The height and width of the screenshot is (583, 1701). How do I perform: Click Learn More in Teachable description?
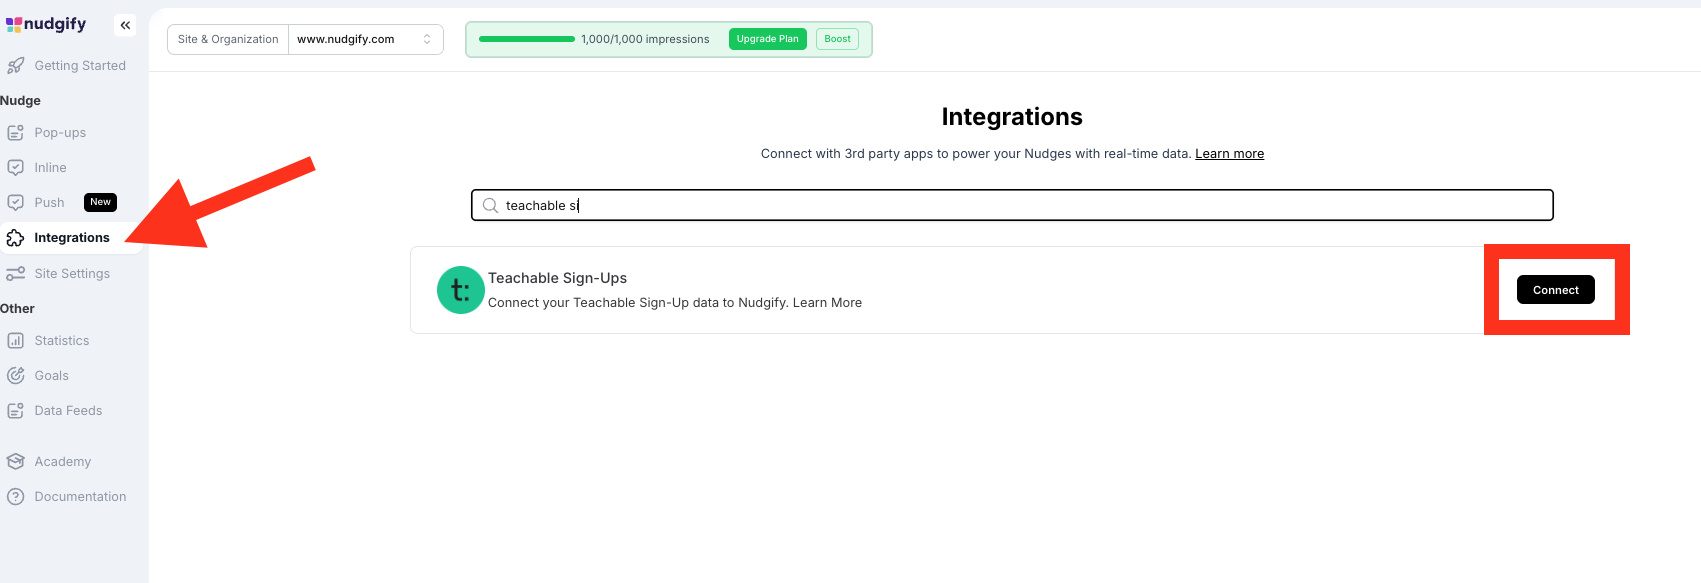(x=827, y=303)
